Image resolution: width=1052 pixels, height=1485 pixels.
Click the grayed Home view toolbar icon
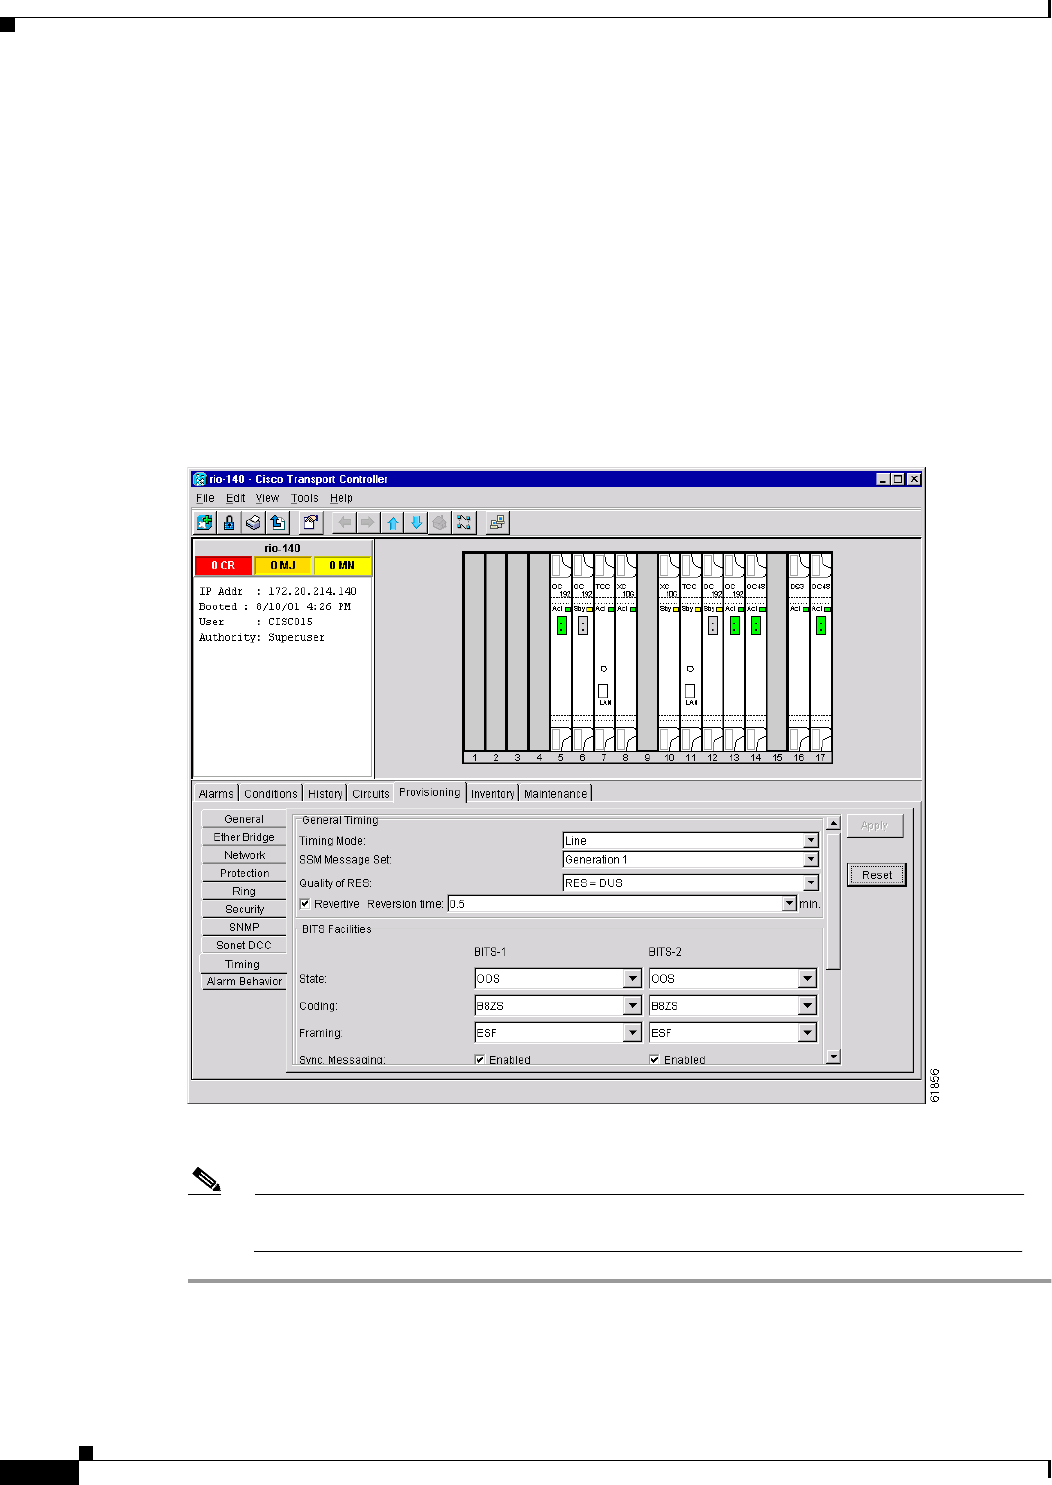tap(440, 522)
